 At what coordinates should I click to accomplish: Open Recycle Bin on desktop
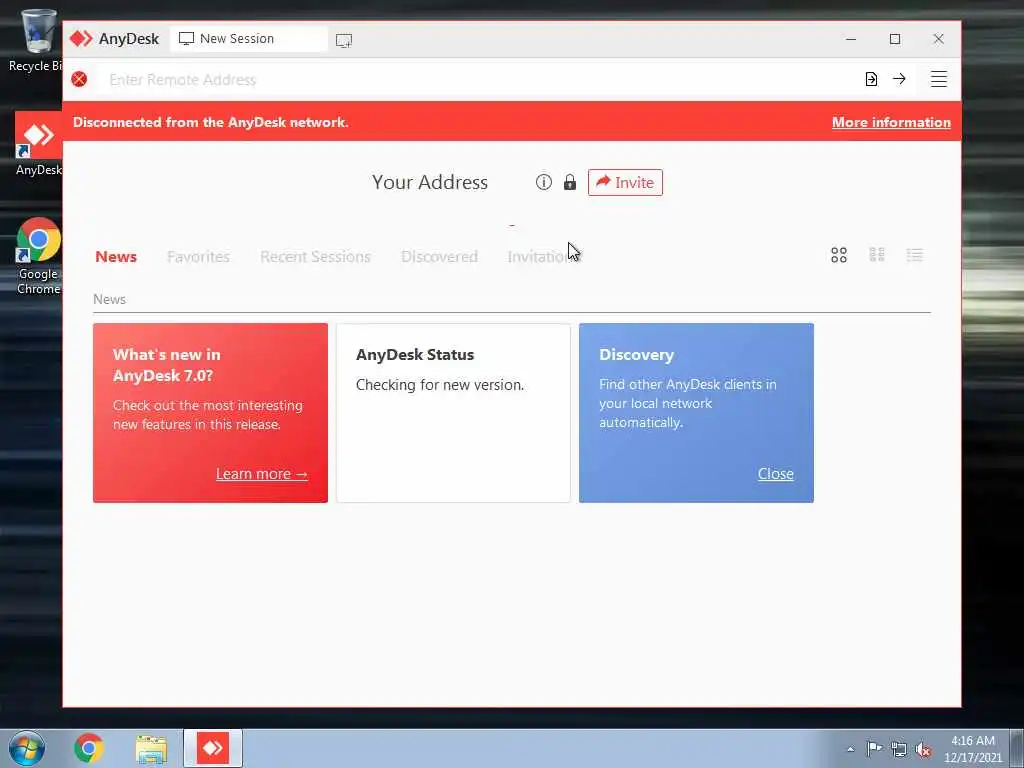tap(36, 39)
